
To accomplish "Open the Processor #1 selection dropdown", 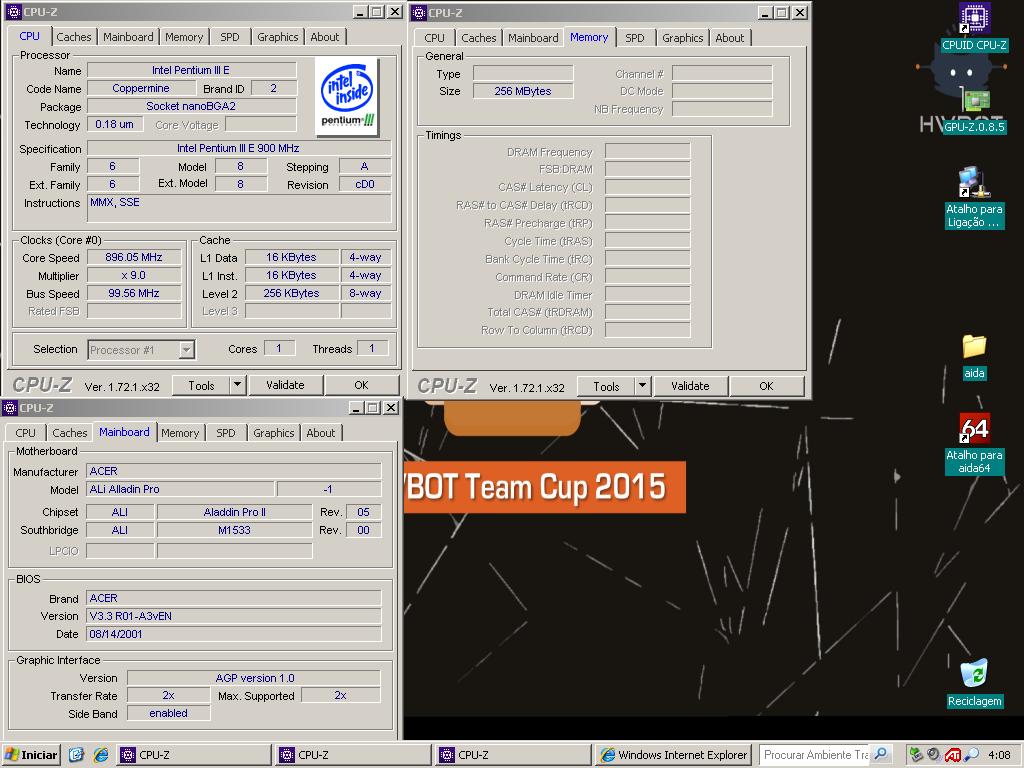I will click(186, 350).
